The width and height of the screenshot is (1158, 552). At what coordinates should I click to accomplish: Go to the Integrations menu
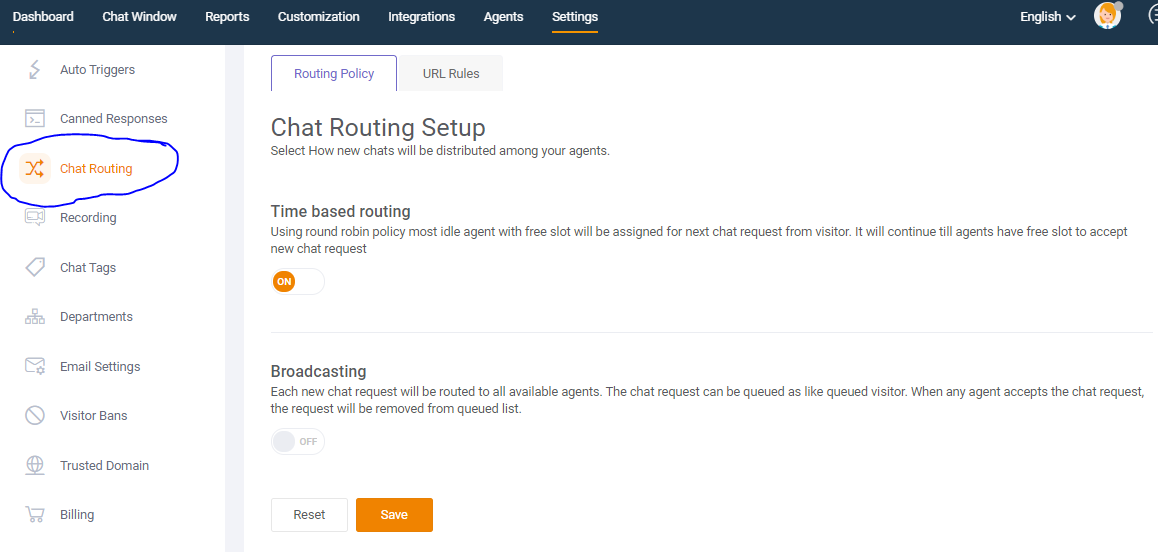coord(422,16)
